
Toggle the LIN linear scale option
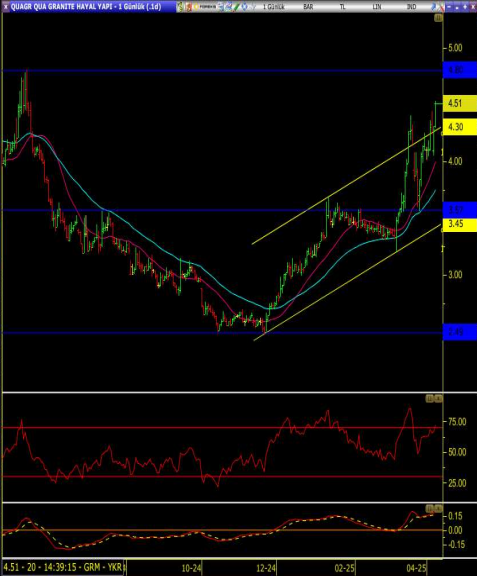tap(377, 7)
